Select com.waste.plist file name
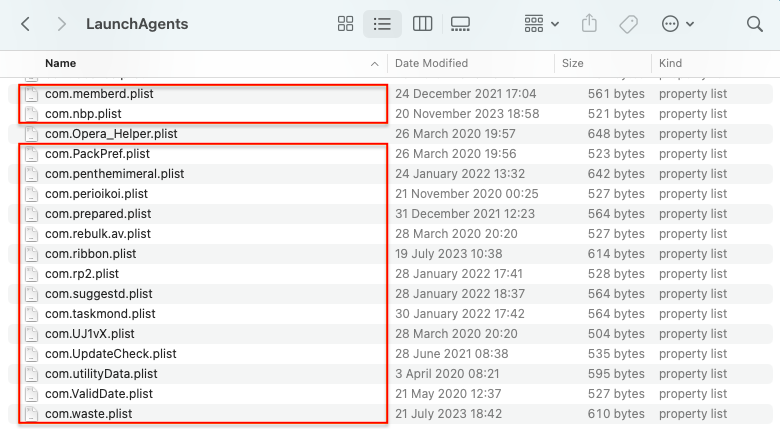The height and width of the screenshot is (431, 780). 89,414
